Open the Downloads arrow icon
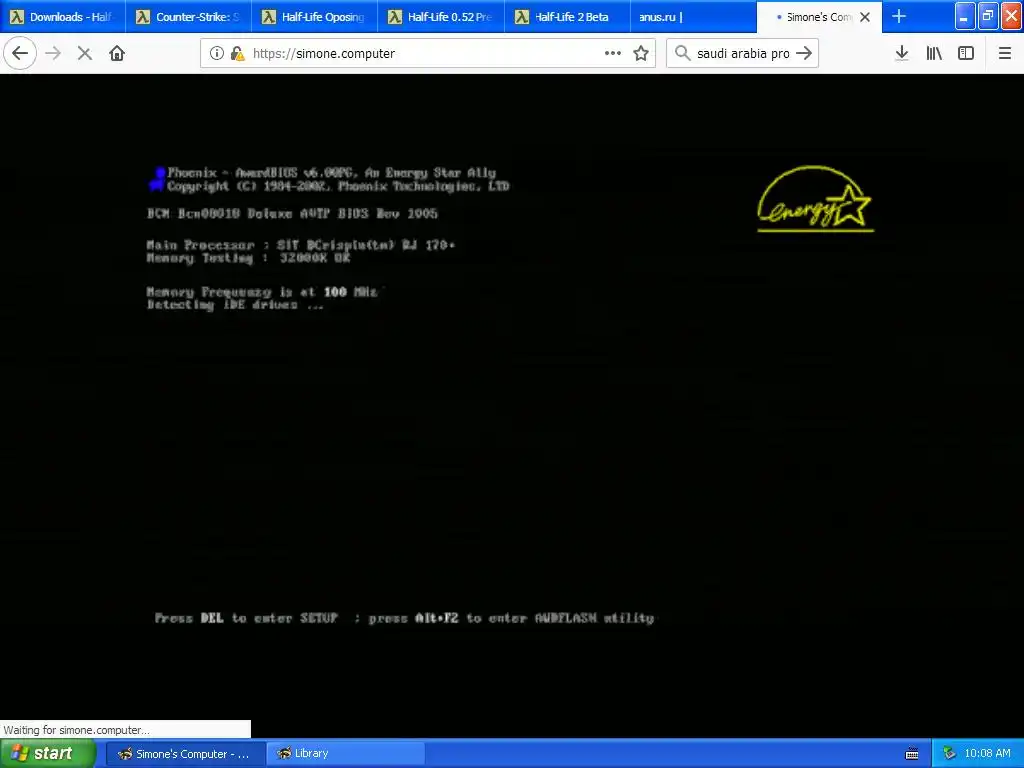The width and height of the screenshot is (1024, 768). [902, 54]
